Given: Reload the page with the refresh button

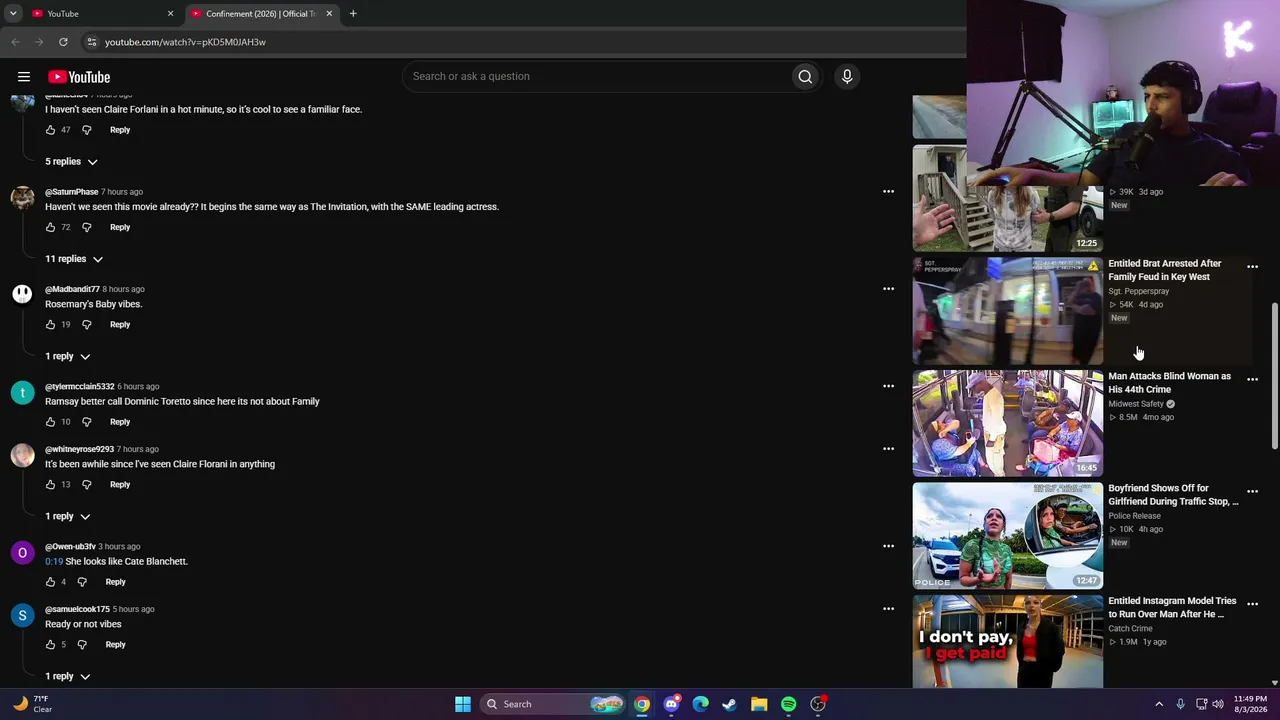Looking at the screenshot, I should point(63,42).
